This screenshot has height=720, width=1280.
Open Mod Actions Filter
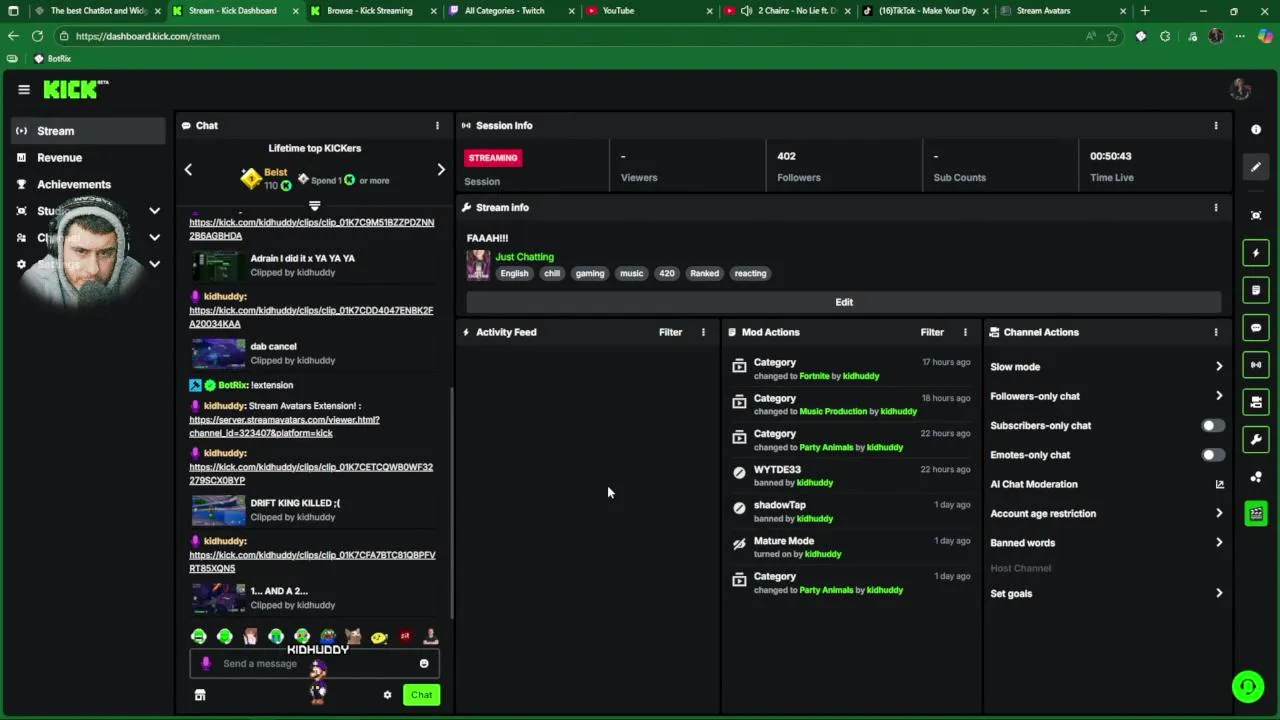tap(932, 332)
